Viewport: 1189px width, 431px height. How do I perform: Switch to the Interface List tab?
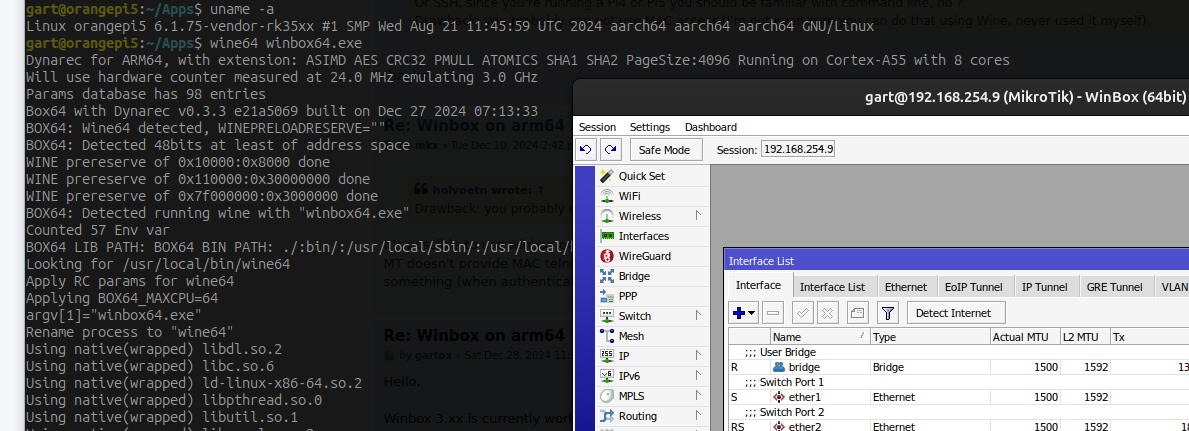pyautogui.click(x=832, y=287)
